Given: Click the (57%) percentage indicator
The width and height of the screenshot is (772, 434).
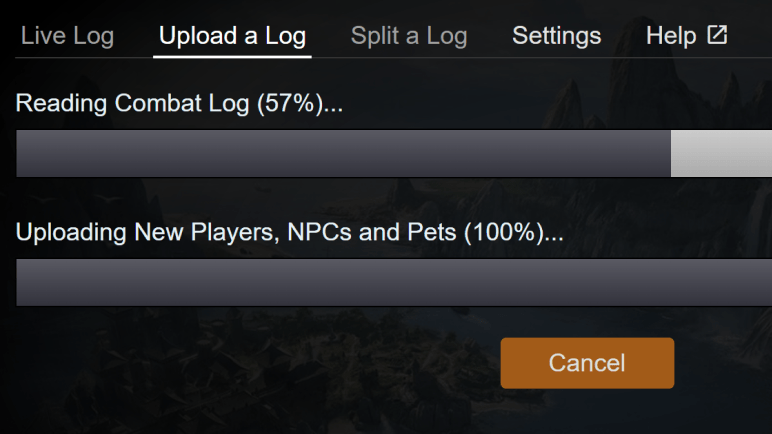Looking at the screenshot, I should (x=288, y=103).
